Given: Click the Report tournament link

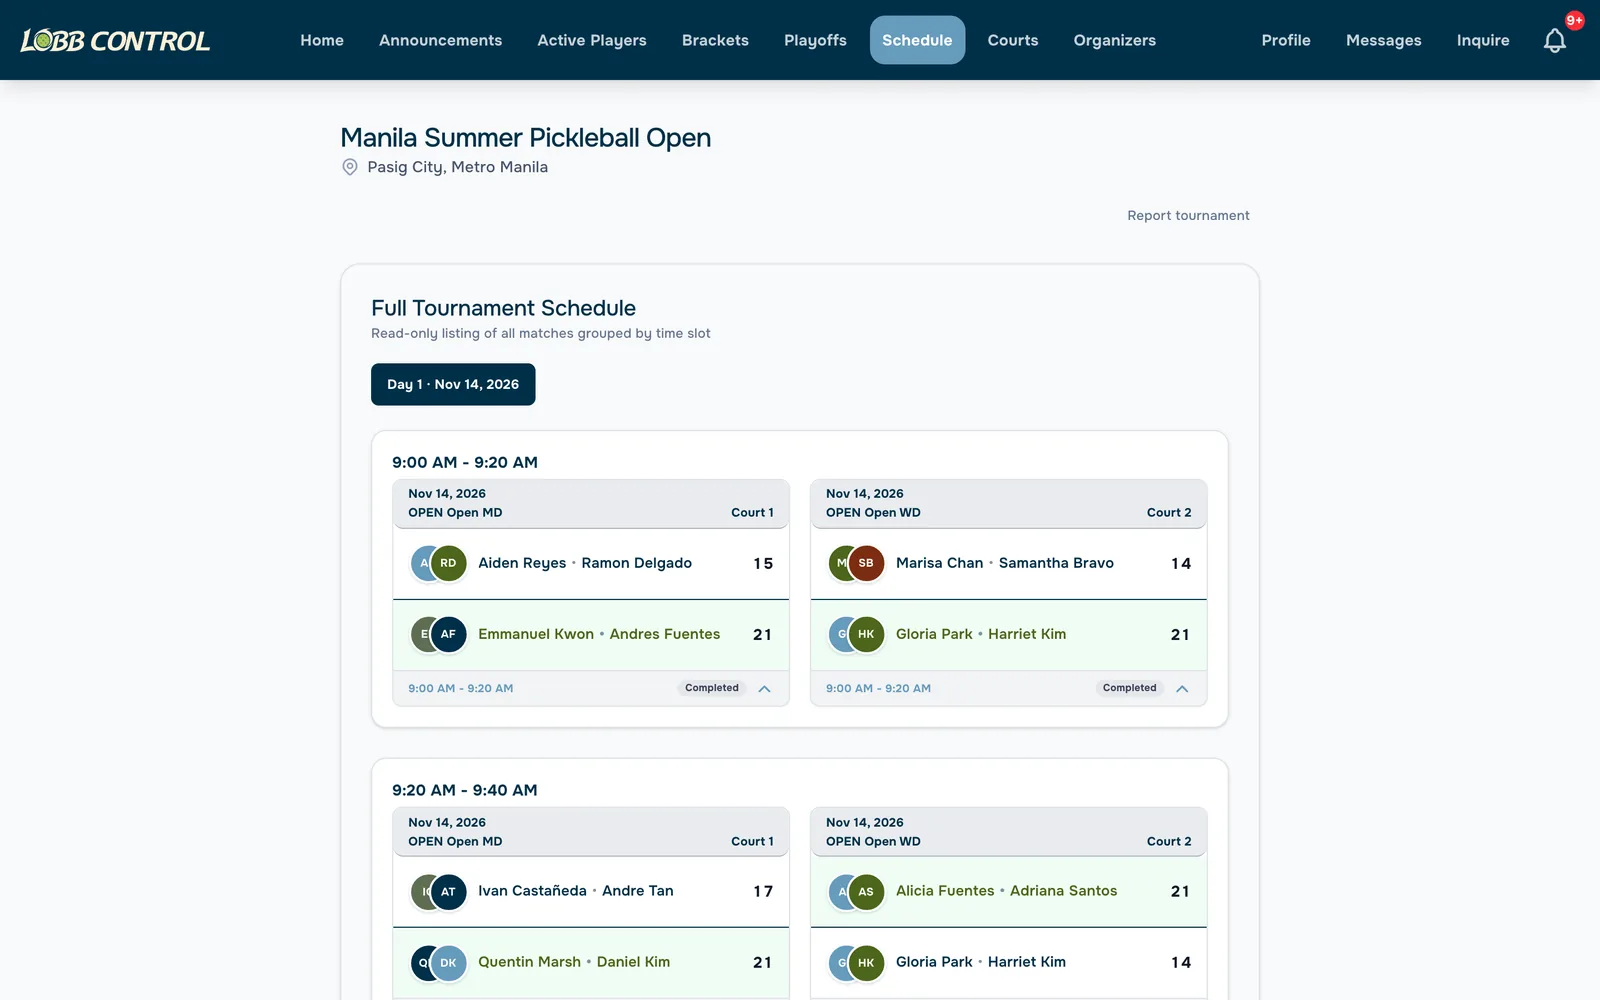Looking at the screenshot, I should (1188, 215).
